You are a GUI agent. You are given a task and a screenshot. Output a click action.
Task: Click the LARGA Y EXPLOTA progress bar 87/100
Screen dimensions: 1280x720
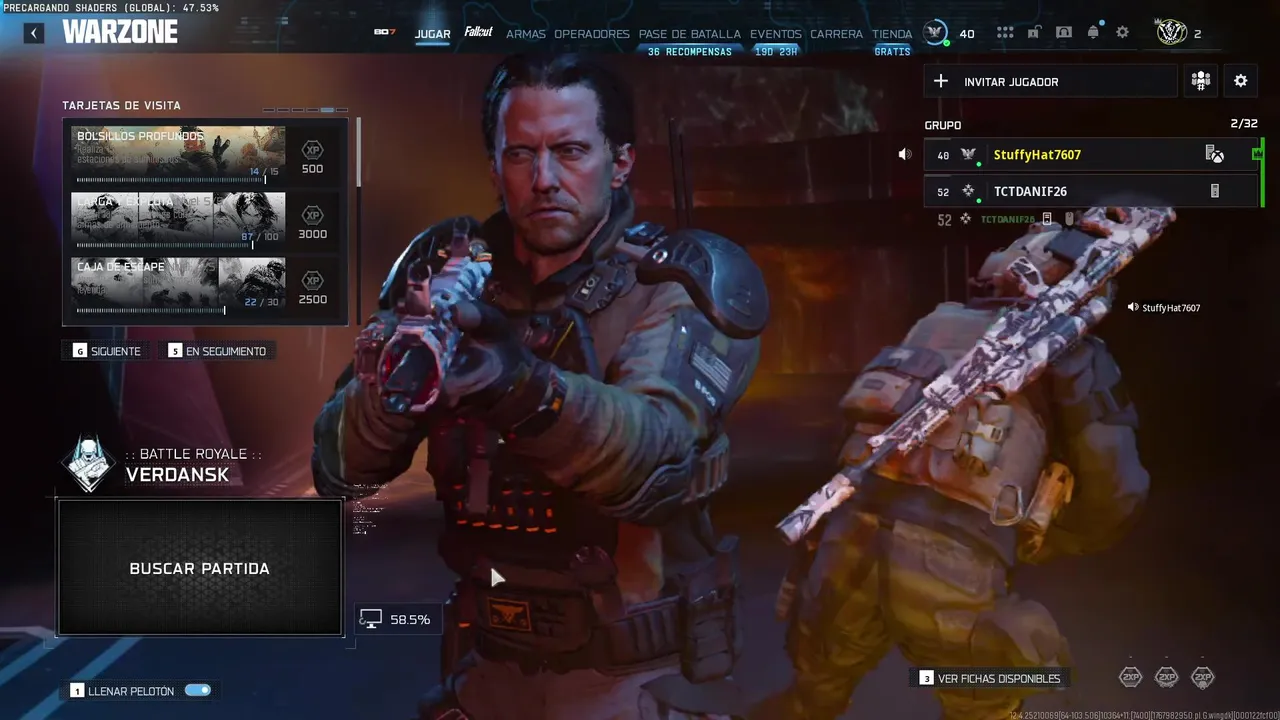[164, 245]
